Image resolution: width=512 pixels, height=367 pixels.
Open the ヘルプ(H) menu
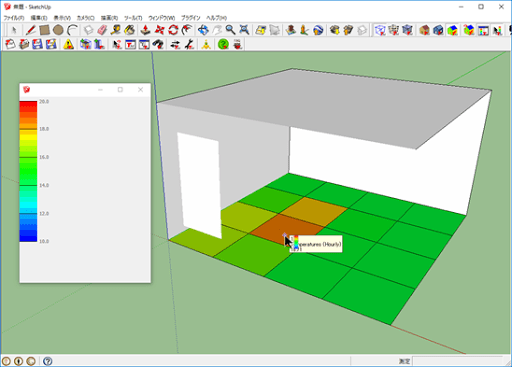(216, 18)
